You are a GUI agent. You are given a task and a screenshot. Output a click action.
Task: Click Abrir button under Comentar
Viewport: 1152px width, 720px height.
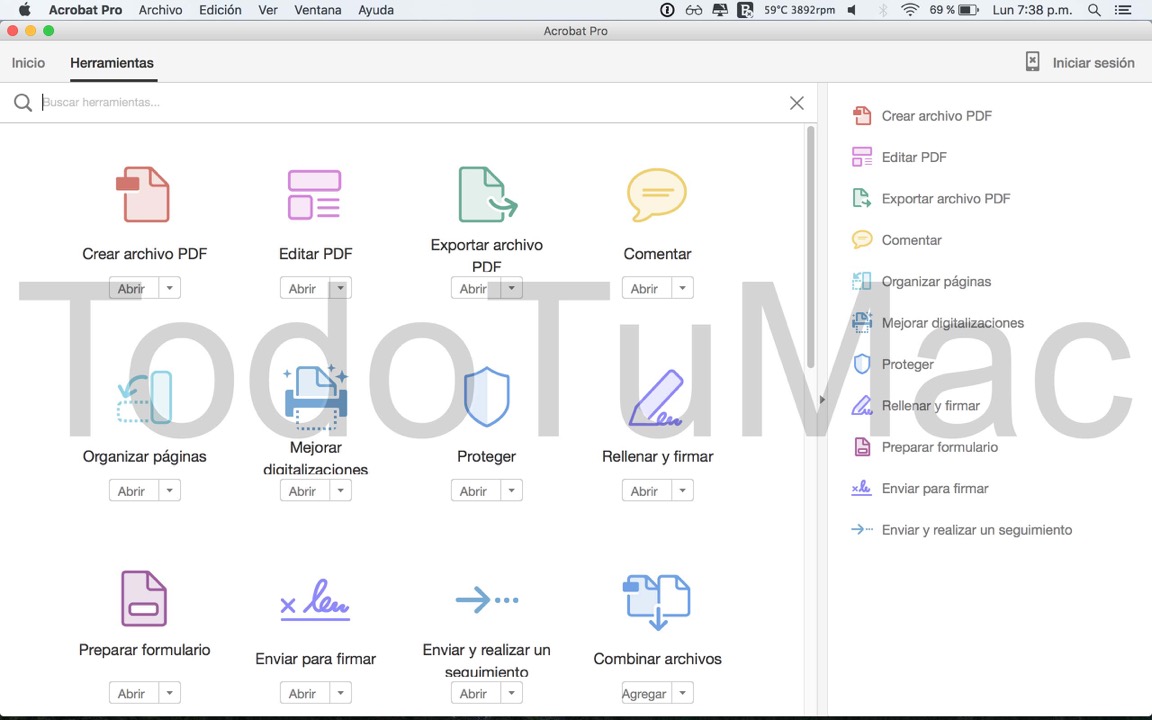point(647,288)
